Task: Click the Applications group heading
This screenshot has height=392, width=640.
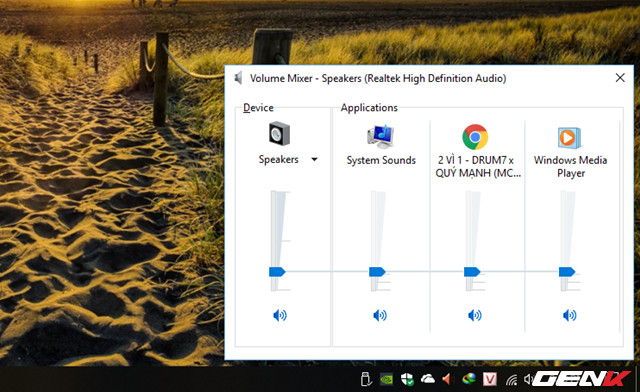Action: pos(369,108)
